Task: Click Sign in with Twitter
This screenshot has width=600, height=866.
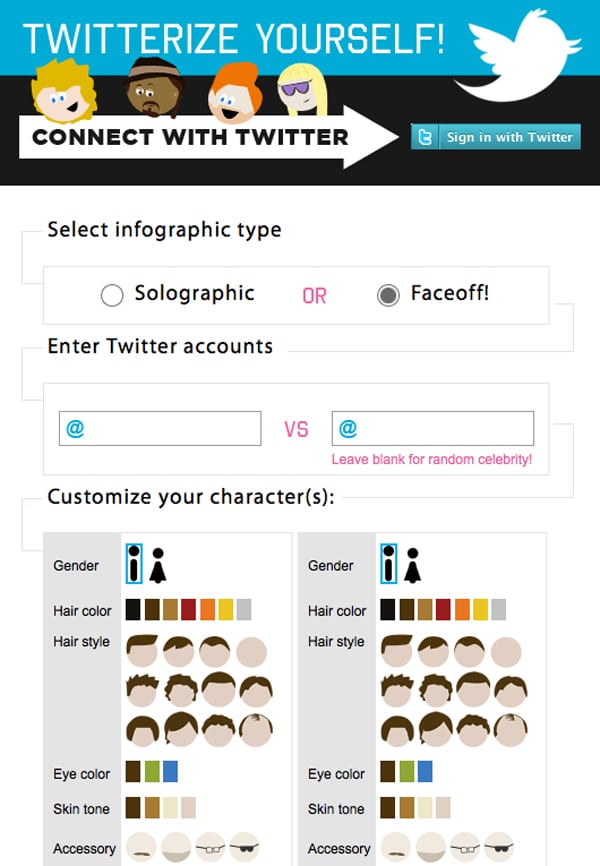Action: 495,137
